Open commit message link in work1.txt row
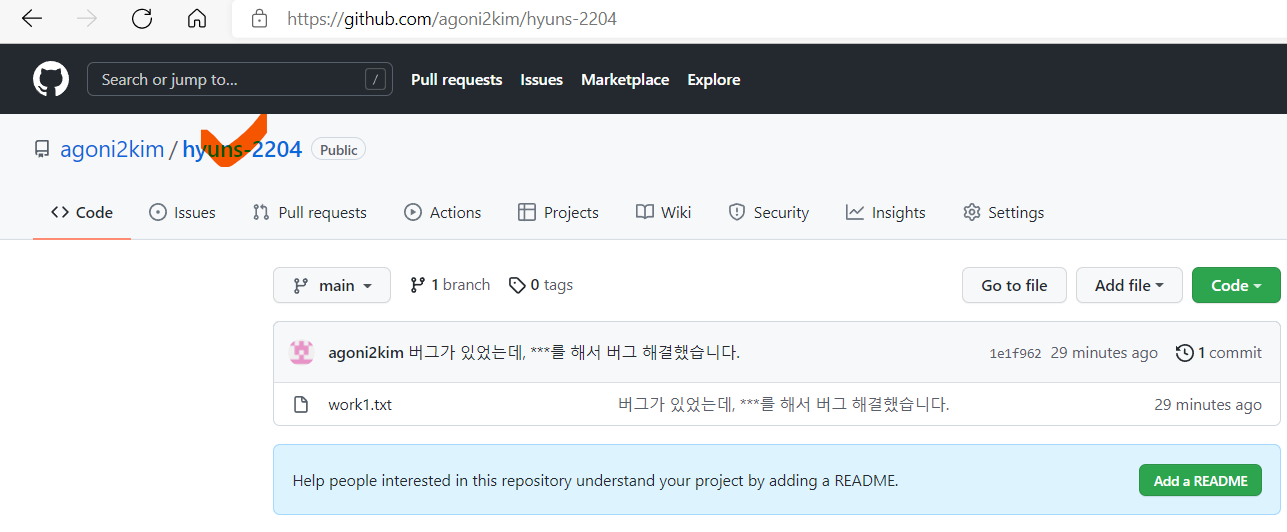Viewport: 1287px width, 532px height. coord(783,405)
